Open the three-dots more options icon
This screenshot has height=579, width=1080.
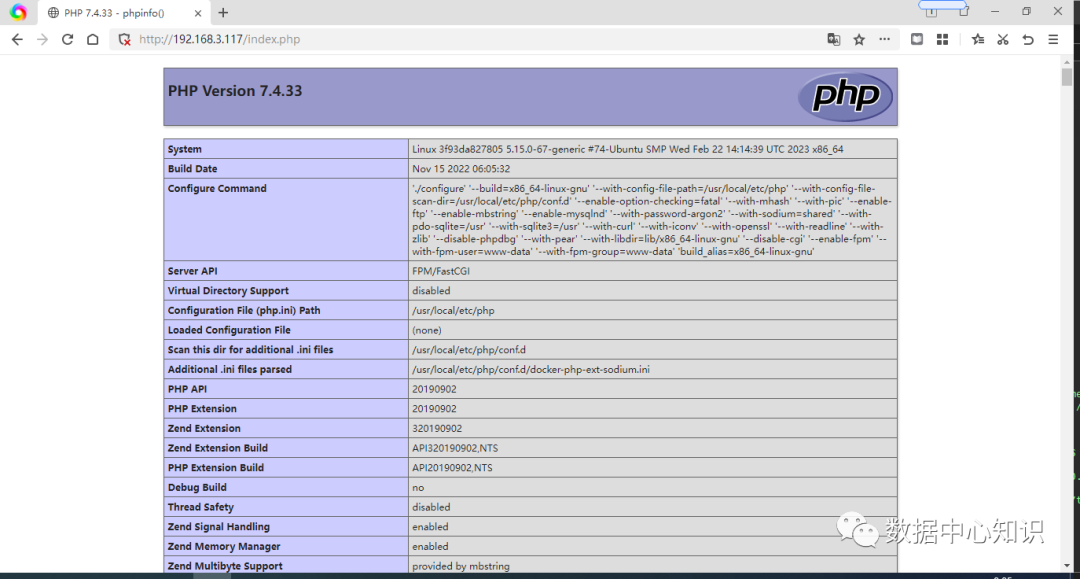[x=884, y=39]
